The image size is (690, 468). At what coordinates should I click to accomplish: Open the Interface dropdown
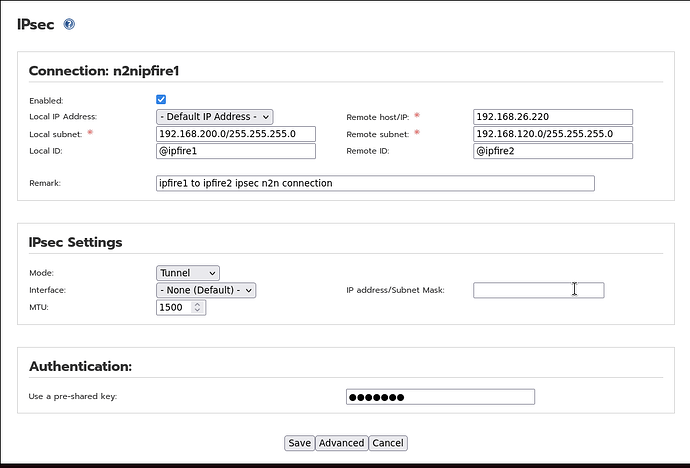click(206, 290)
